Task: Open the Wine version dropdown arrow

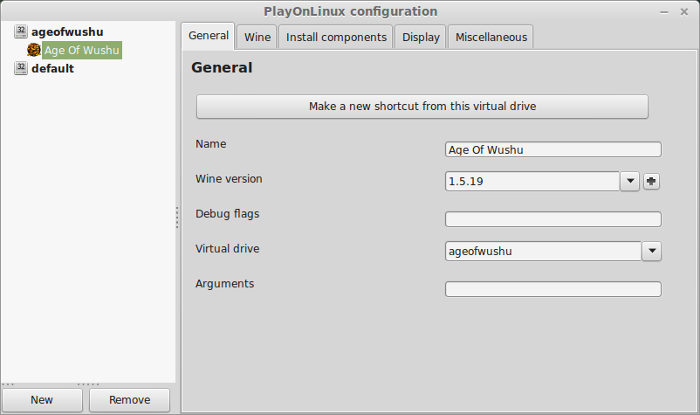Action: pos(630,181)
